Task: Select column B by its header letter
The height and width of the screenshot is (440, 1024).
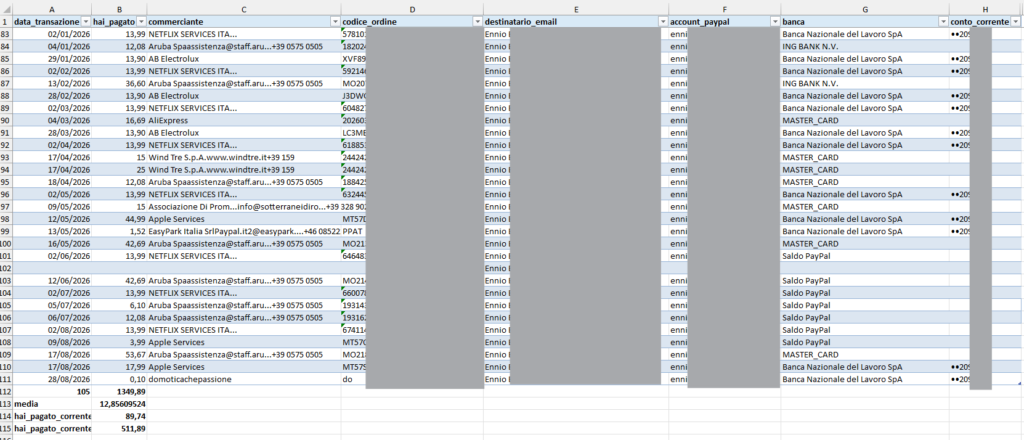Action: click(120, 8)
